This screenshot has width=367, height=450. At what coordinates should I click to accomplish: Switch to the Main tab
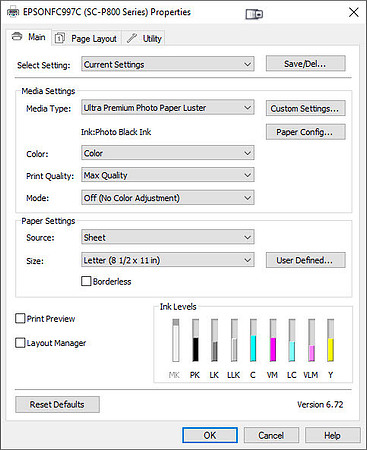pyautogui.click(x=28, y=37)
